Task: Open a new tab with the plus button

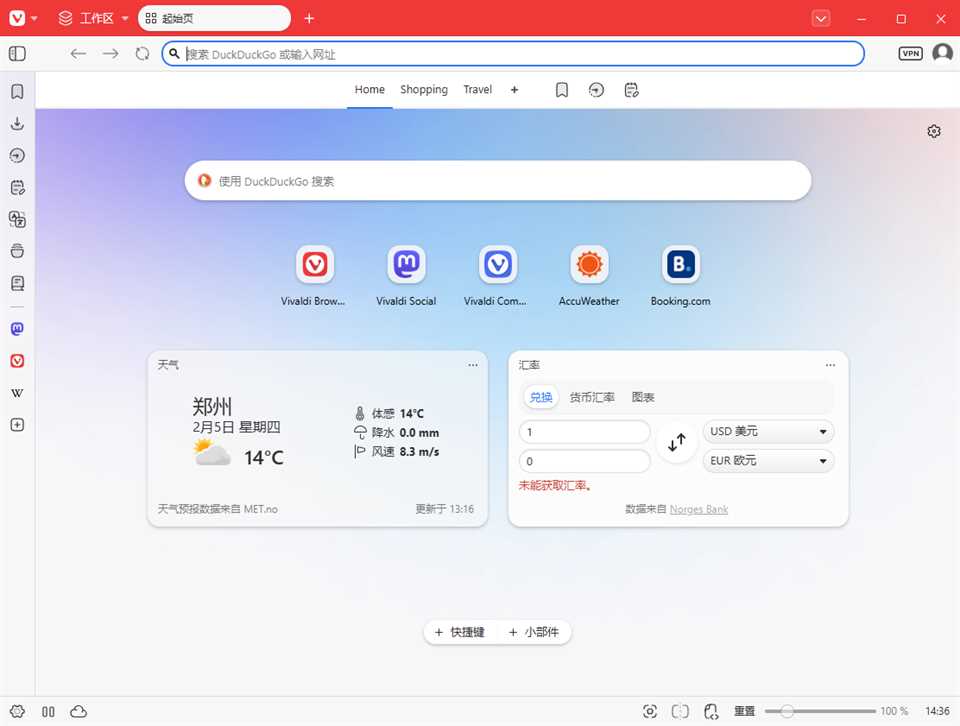Action: pos(309,18)
